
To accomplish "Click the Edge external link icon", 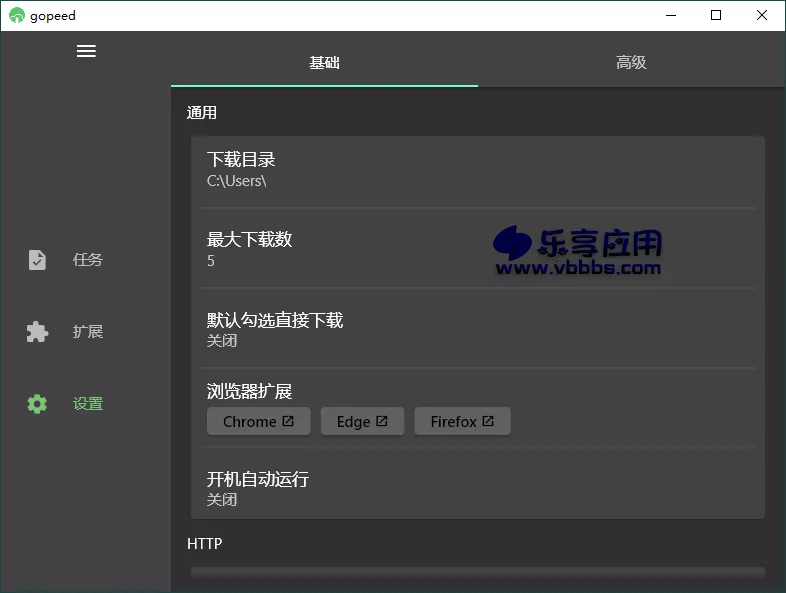I will 381,421.
